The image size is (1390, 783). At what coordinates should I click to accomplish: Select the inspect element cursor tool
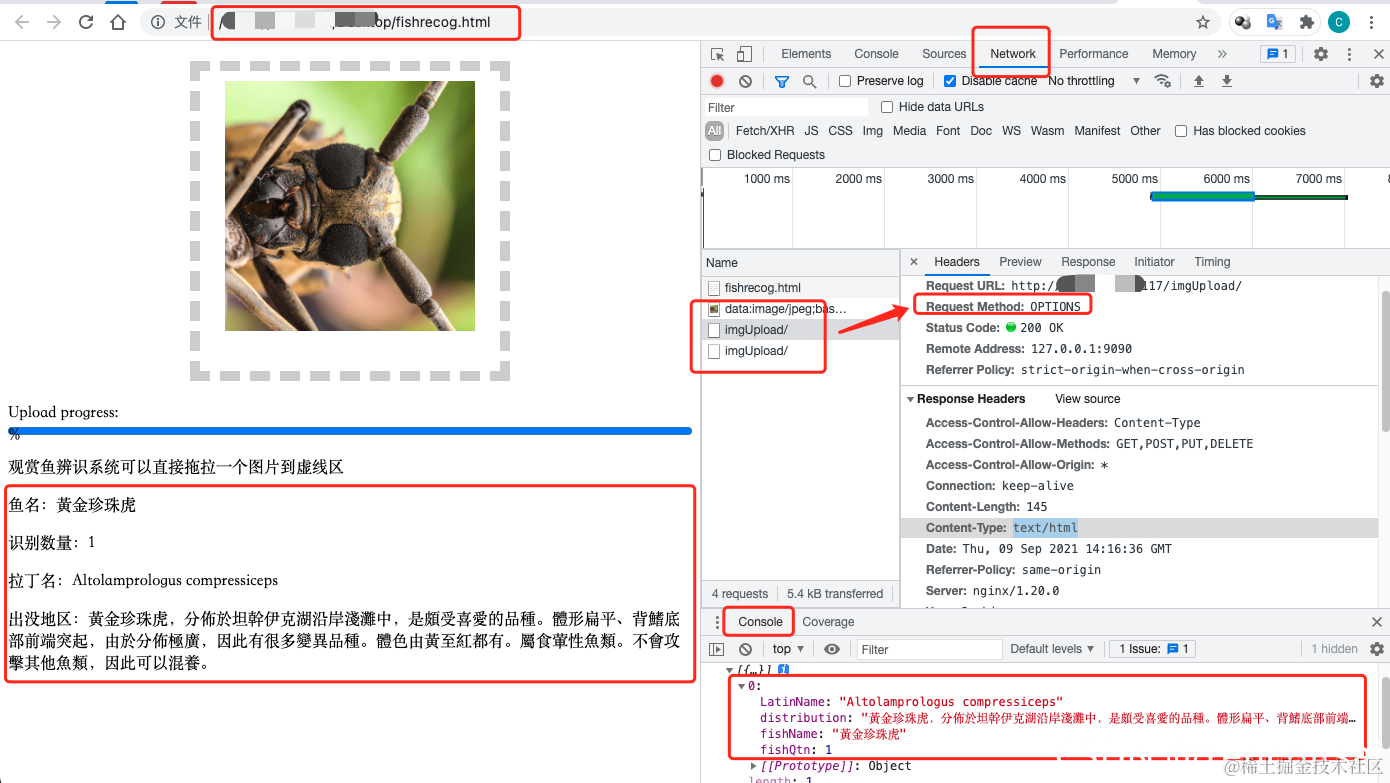point(716,53)
